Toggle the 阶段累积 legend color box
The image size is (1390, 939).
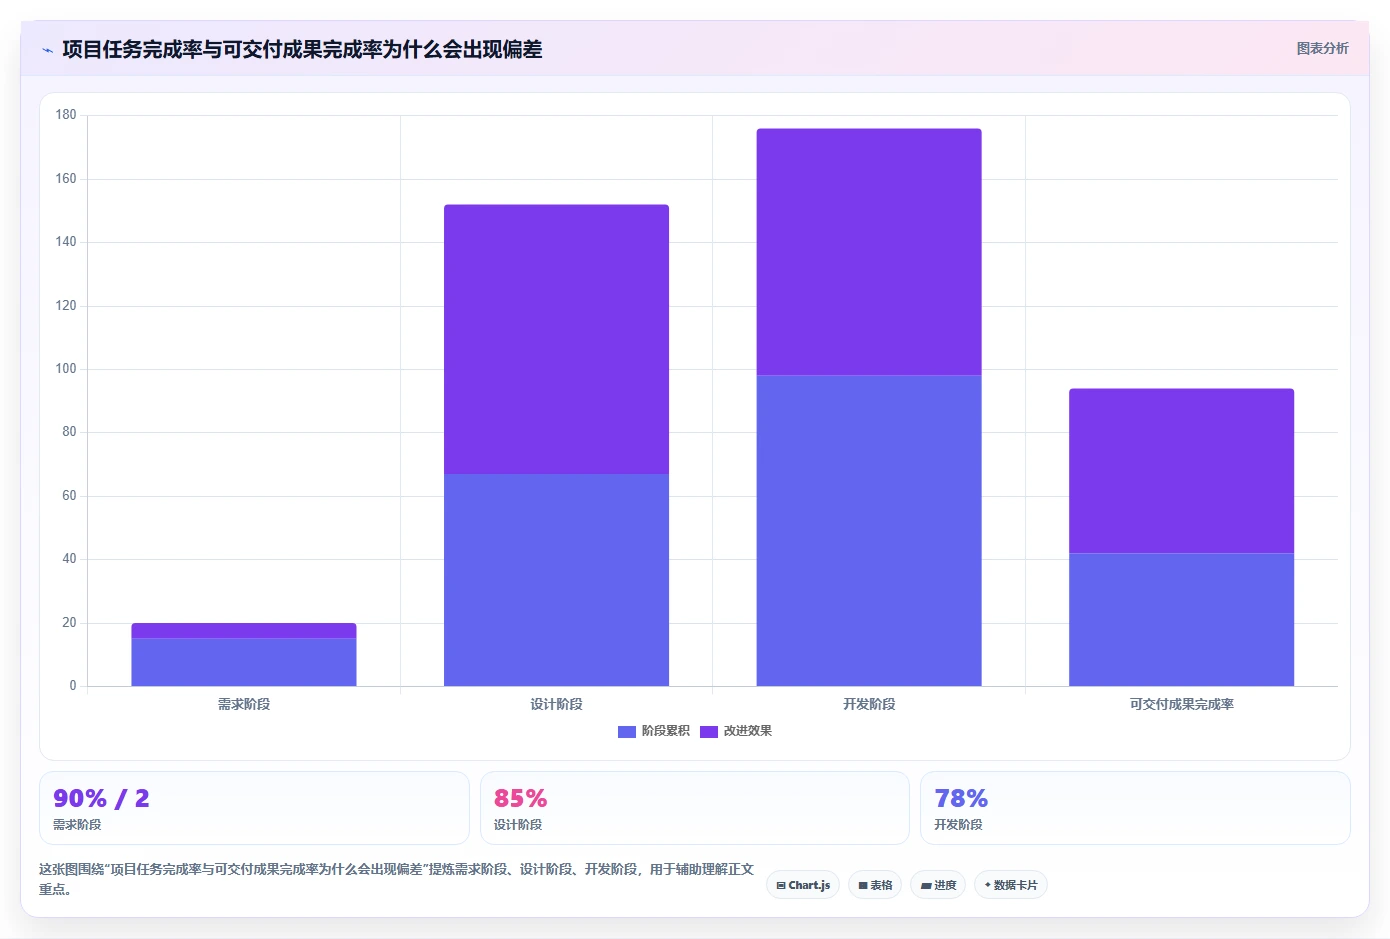point(627,732)
